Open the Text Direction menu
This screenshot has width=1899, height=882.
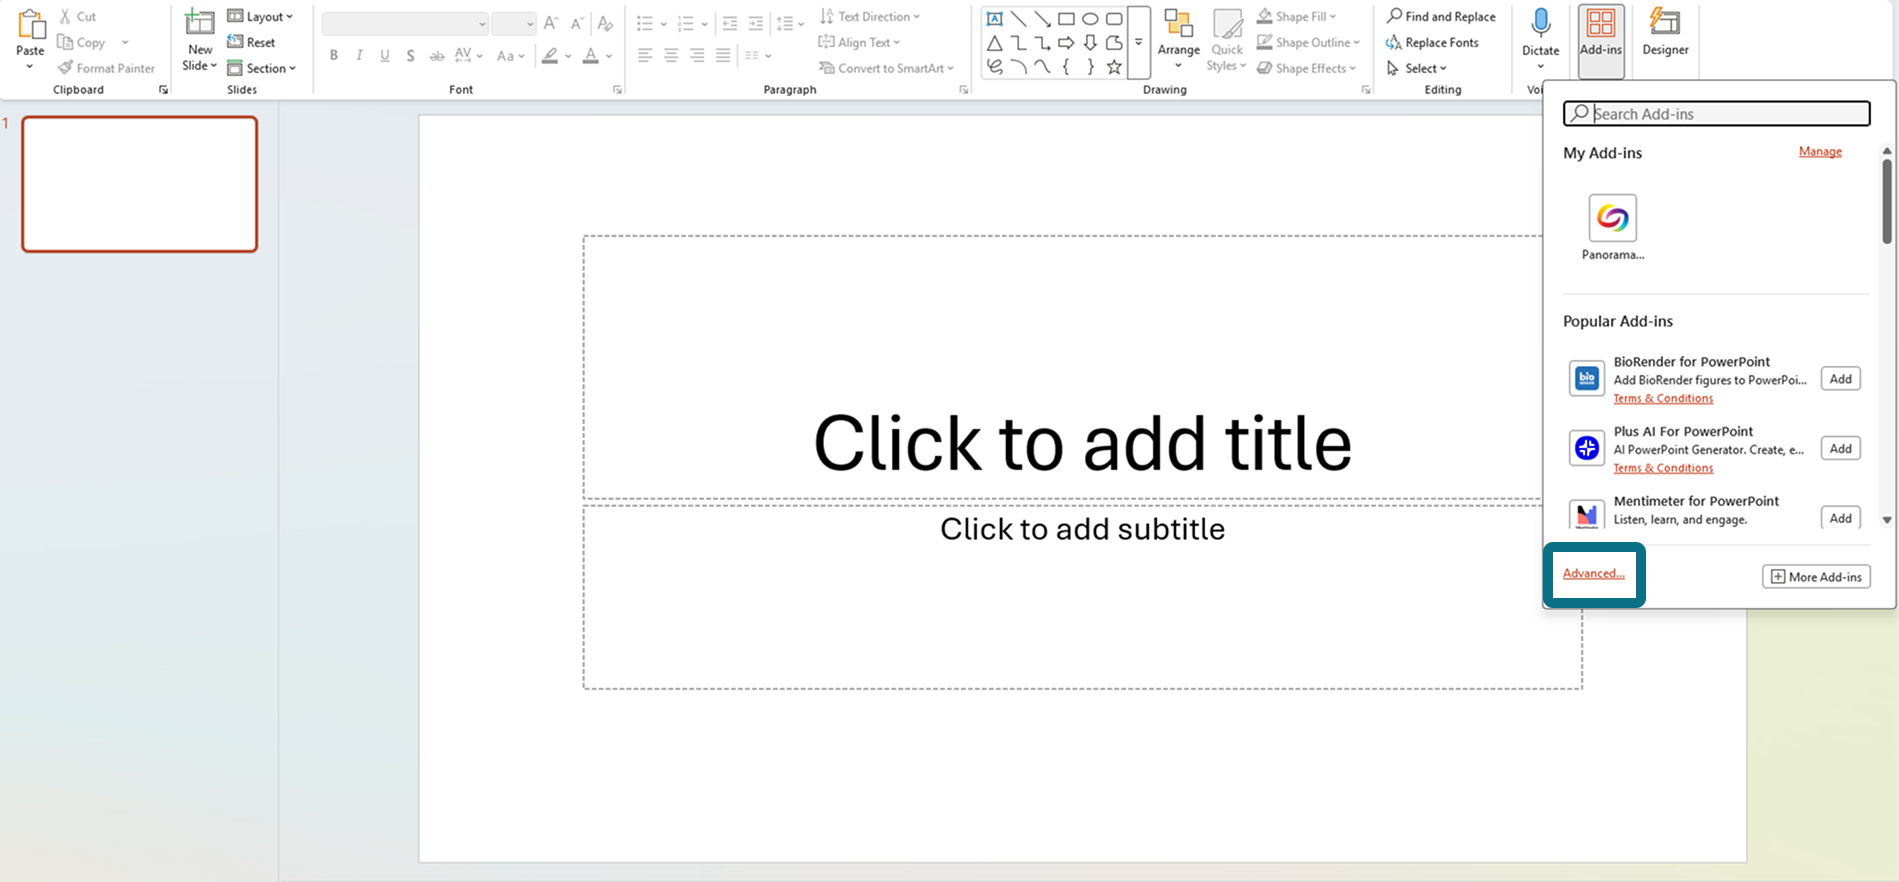869,16
